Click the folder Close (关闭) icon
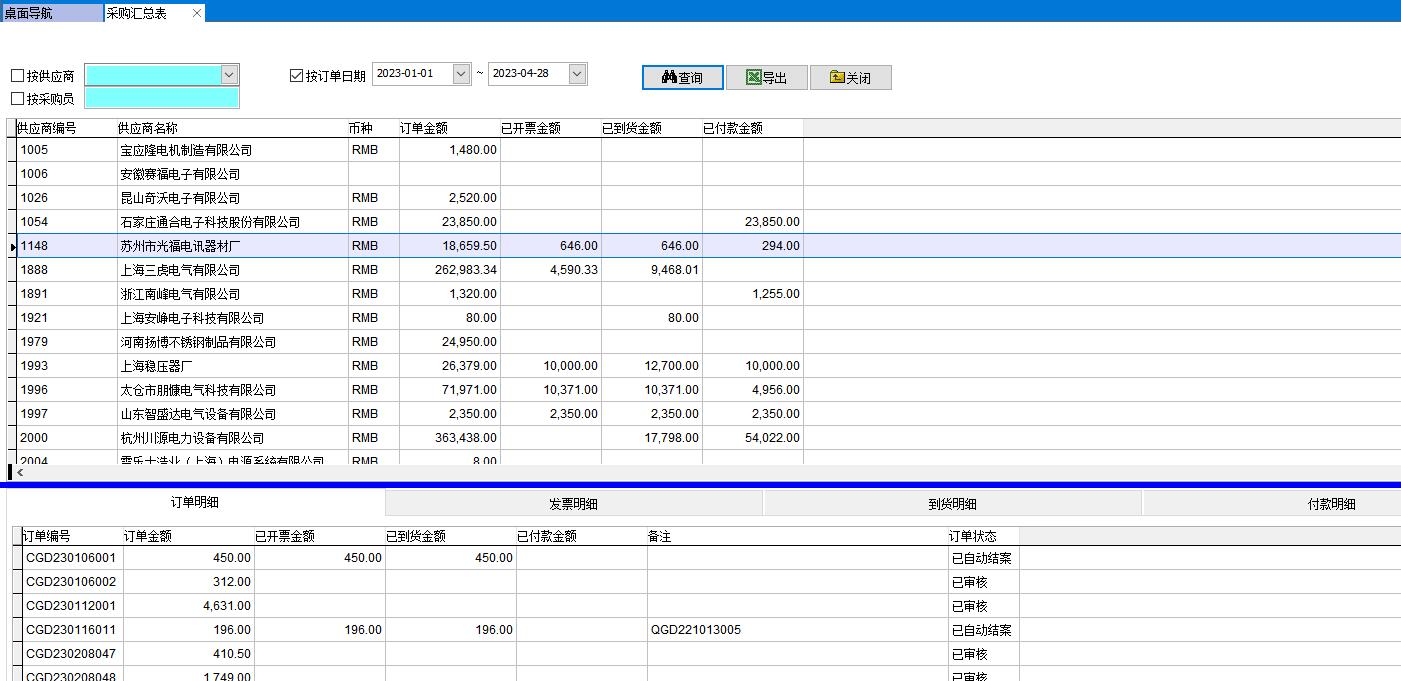 click(837, 77)
